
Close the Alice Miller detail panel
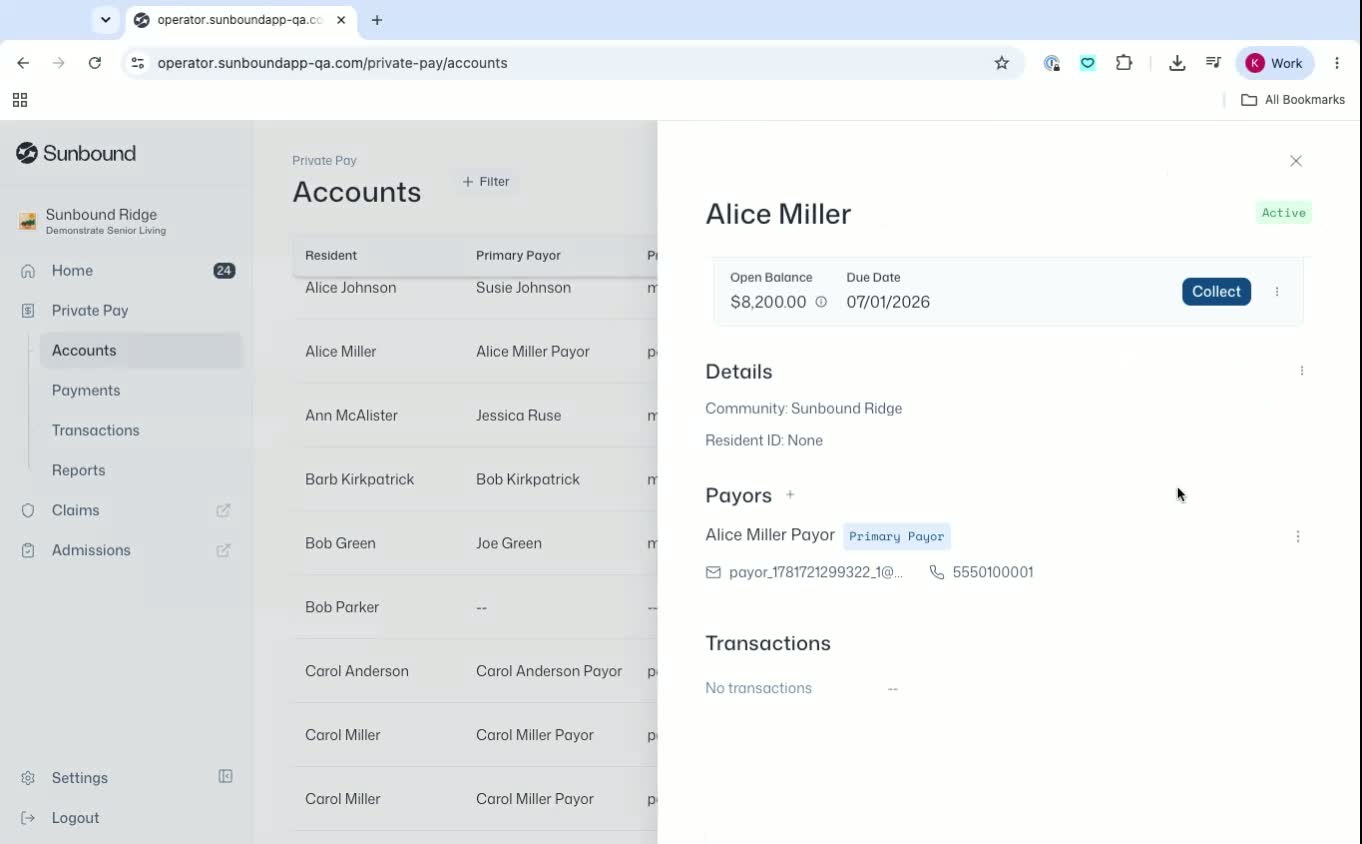(1296, 161)
